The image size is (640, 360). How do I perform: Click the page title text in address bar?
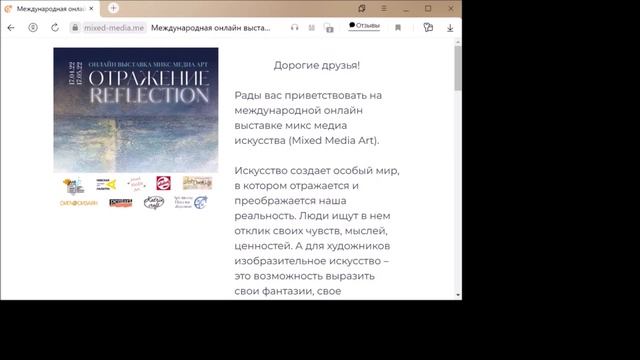click(211, 28)
